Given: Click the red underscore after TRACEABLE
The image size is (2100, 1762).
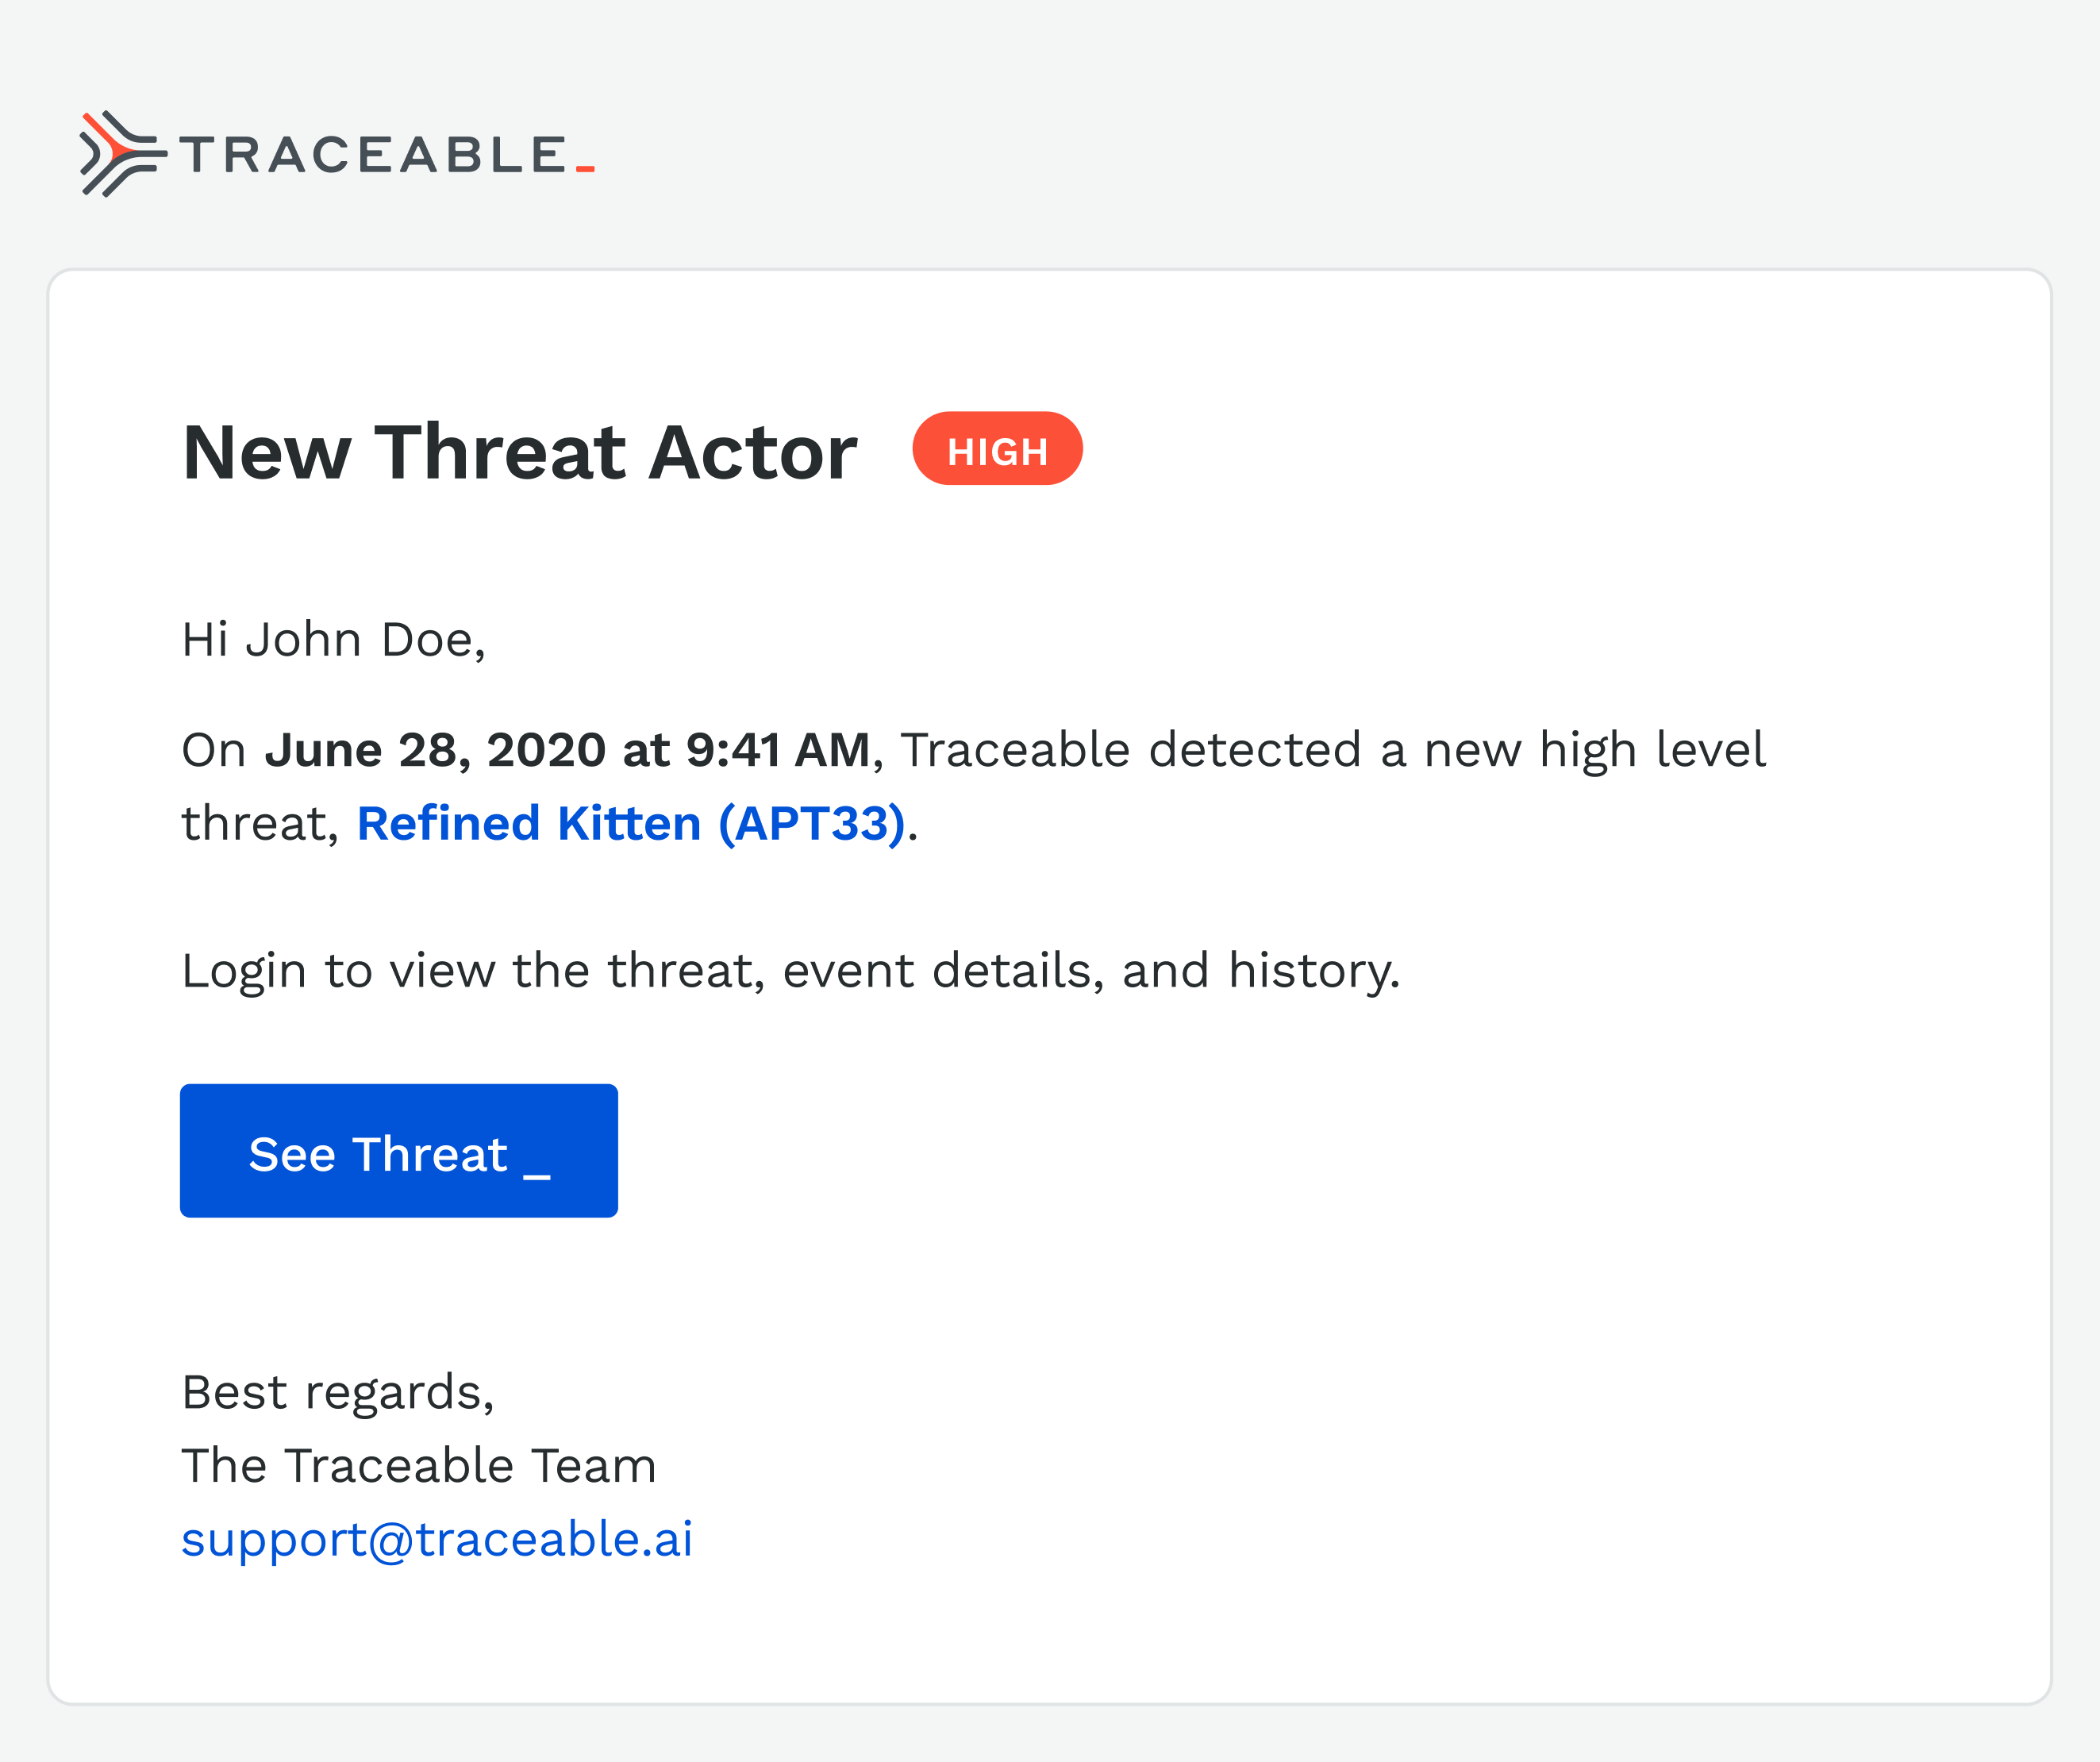Looking at the screenshot, I should pyautogui.click(x=585, y=169).
